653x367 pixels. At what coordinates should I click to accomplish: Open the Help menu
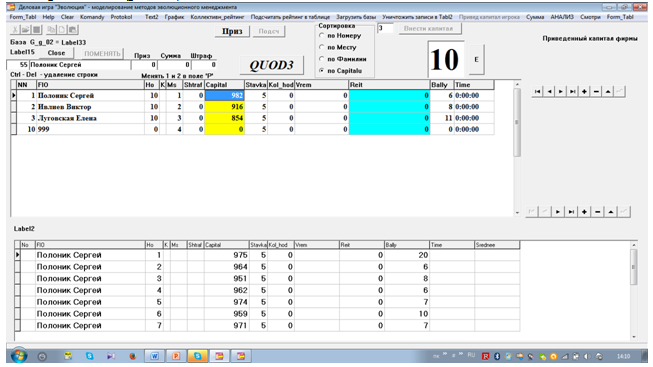pyautogui.click(x=48, y=17)
